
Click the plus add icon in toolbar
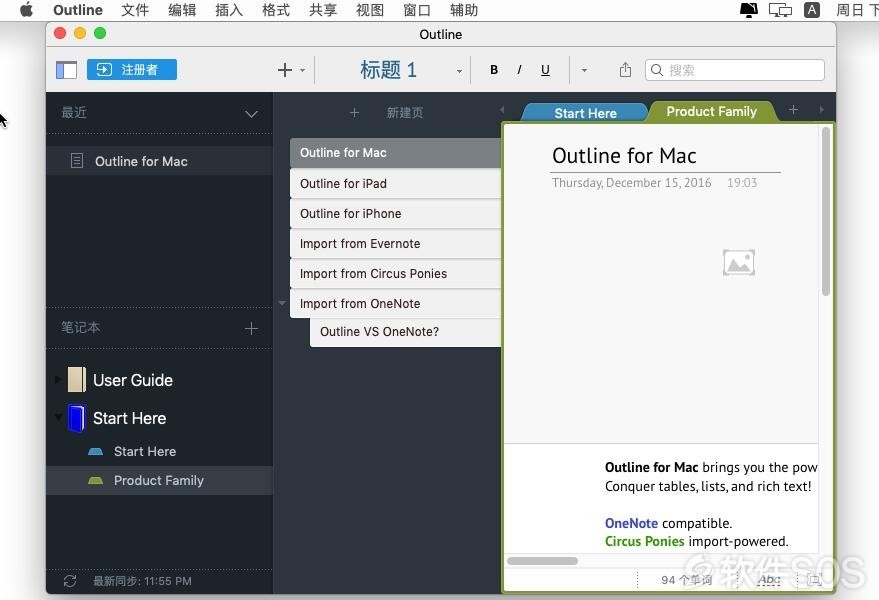coord(285,70)
